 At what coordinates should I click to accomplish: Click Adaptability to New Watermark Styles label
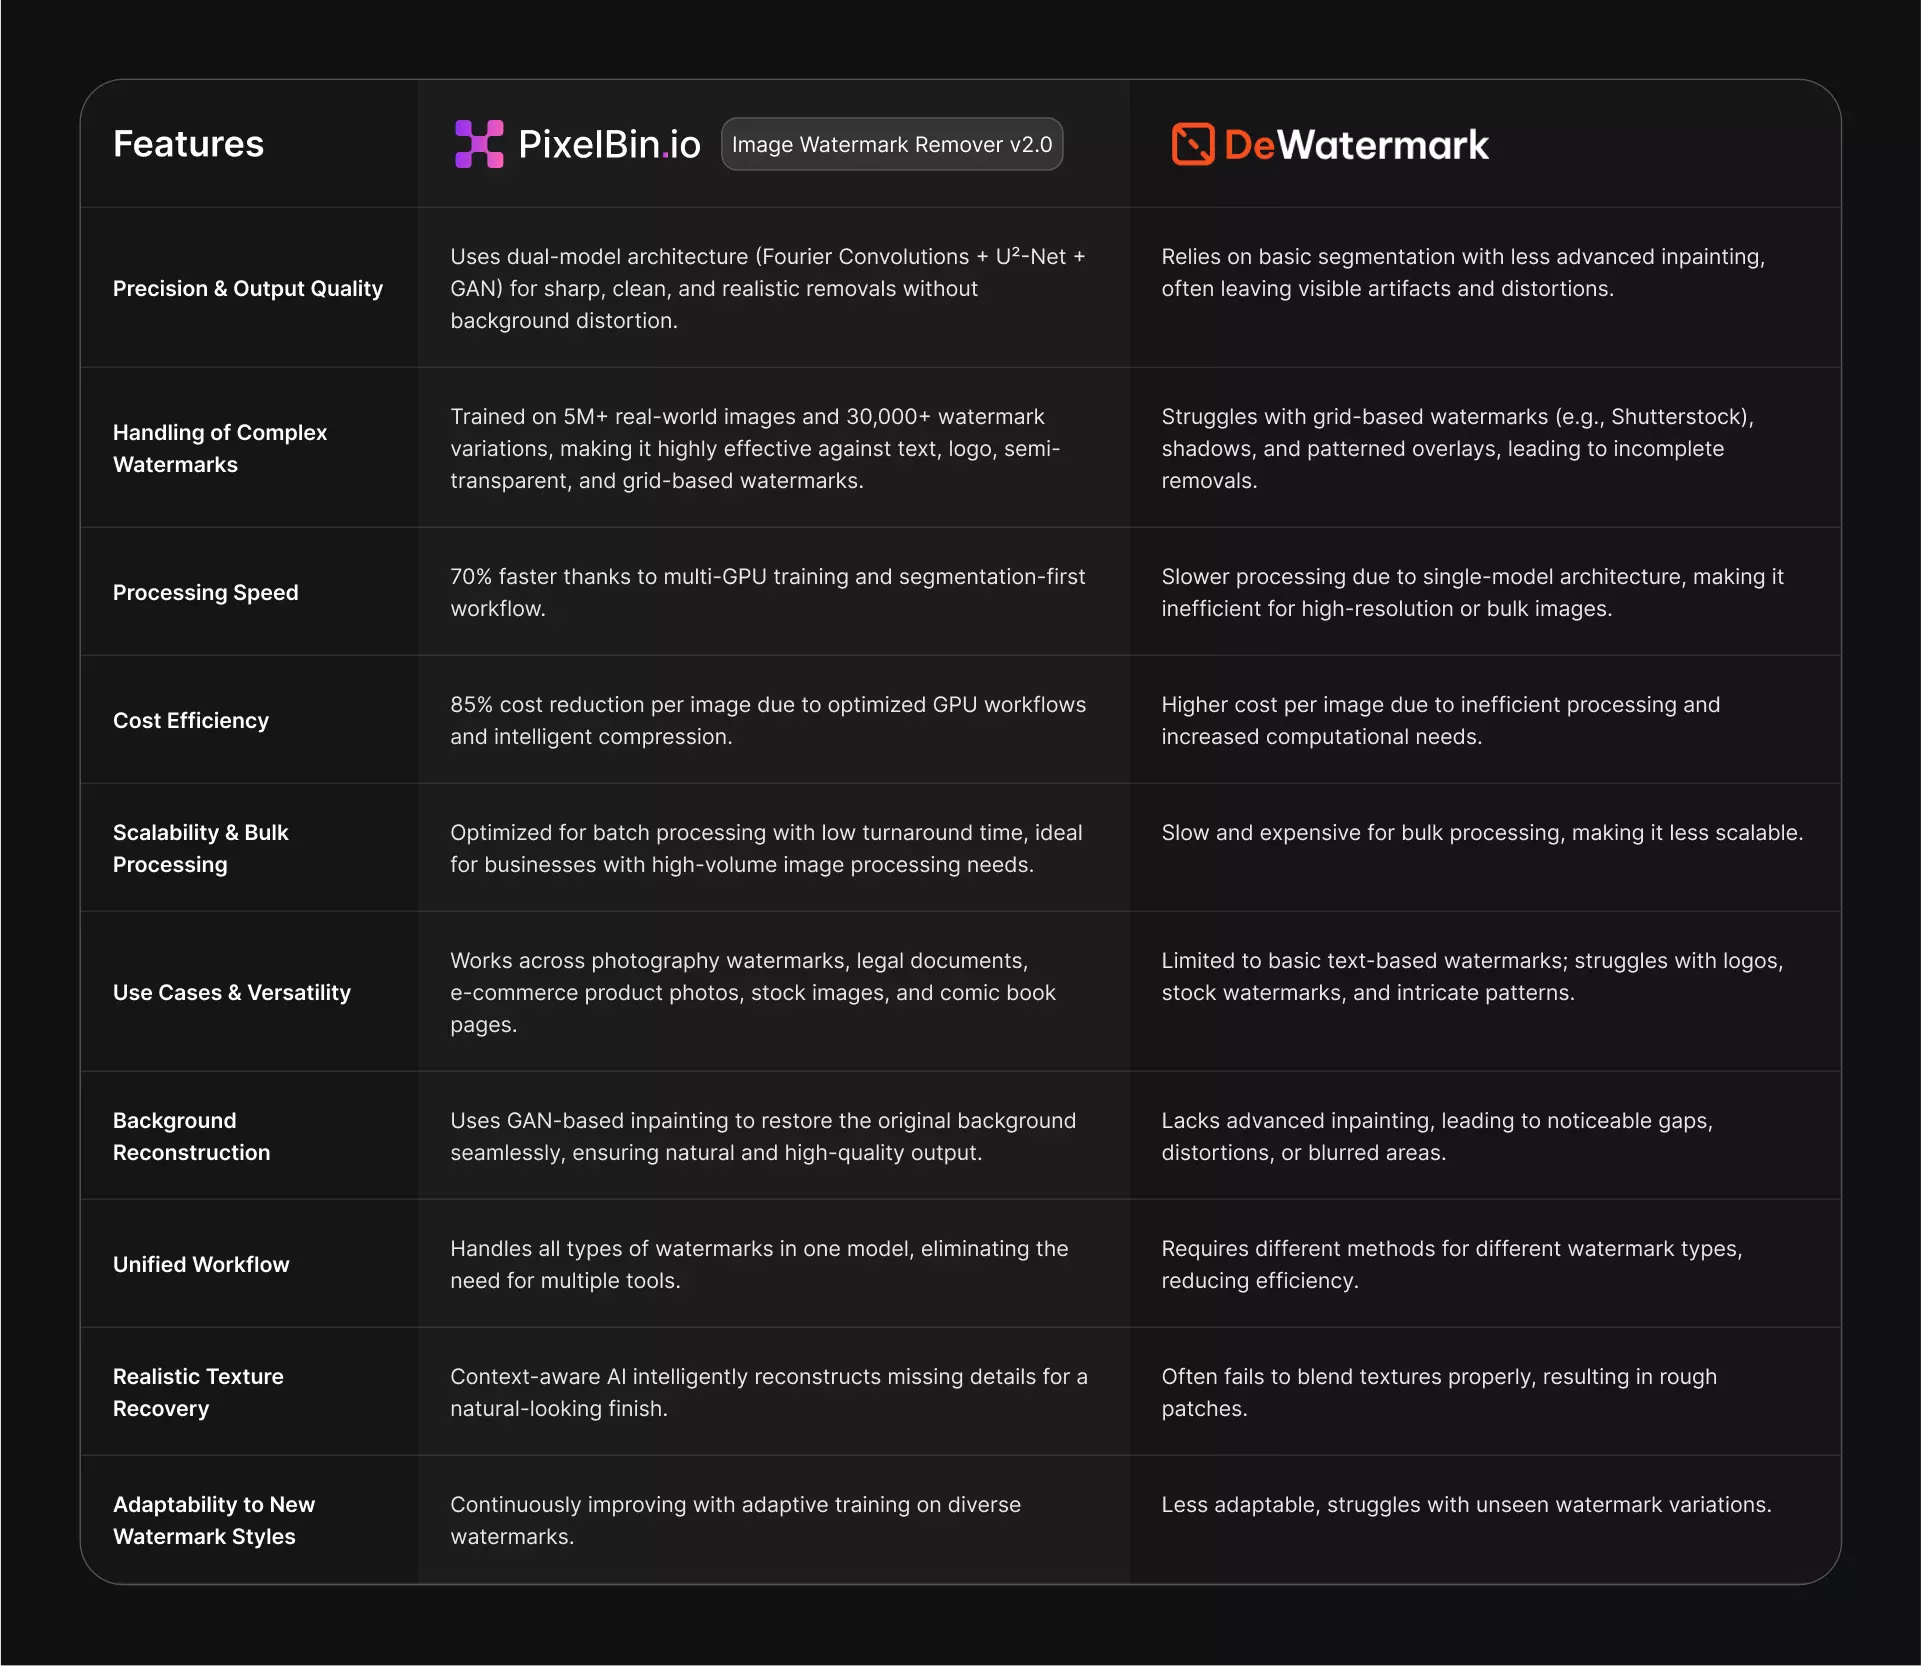click(x=213, y=1520)
